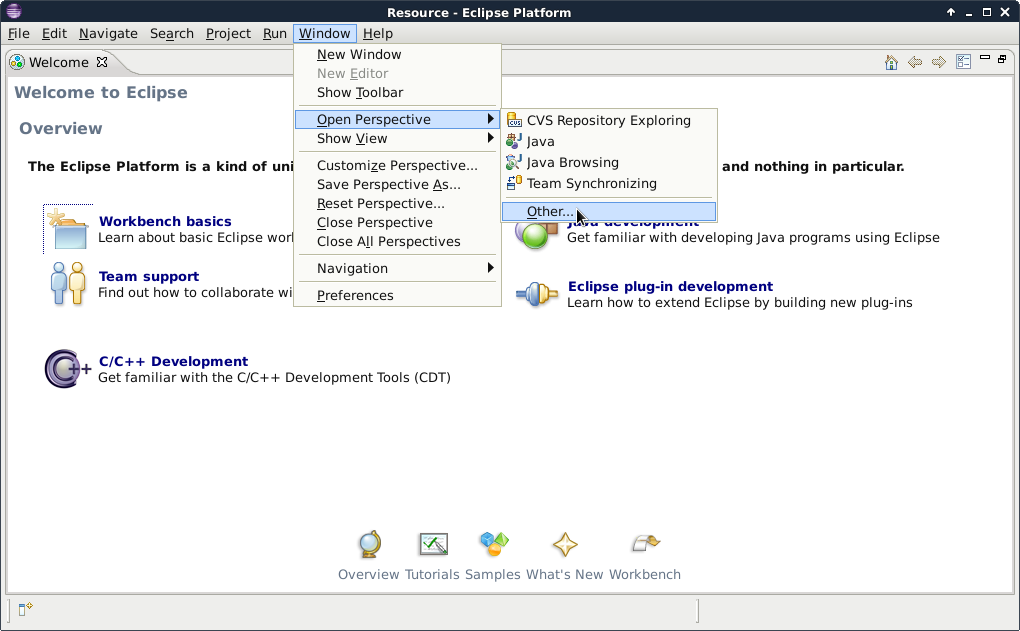Click the Workbench arrow icon

[x=646, y=543]
